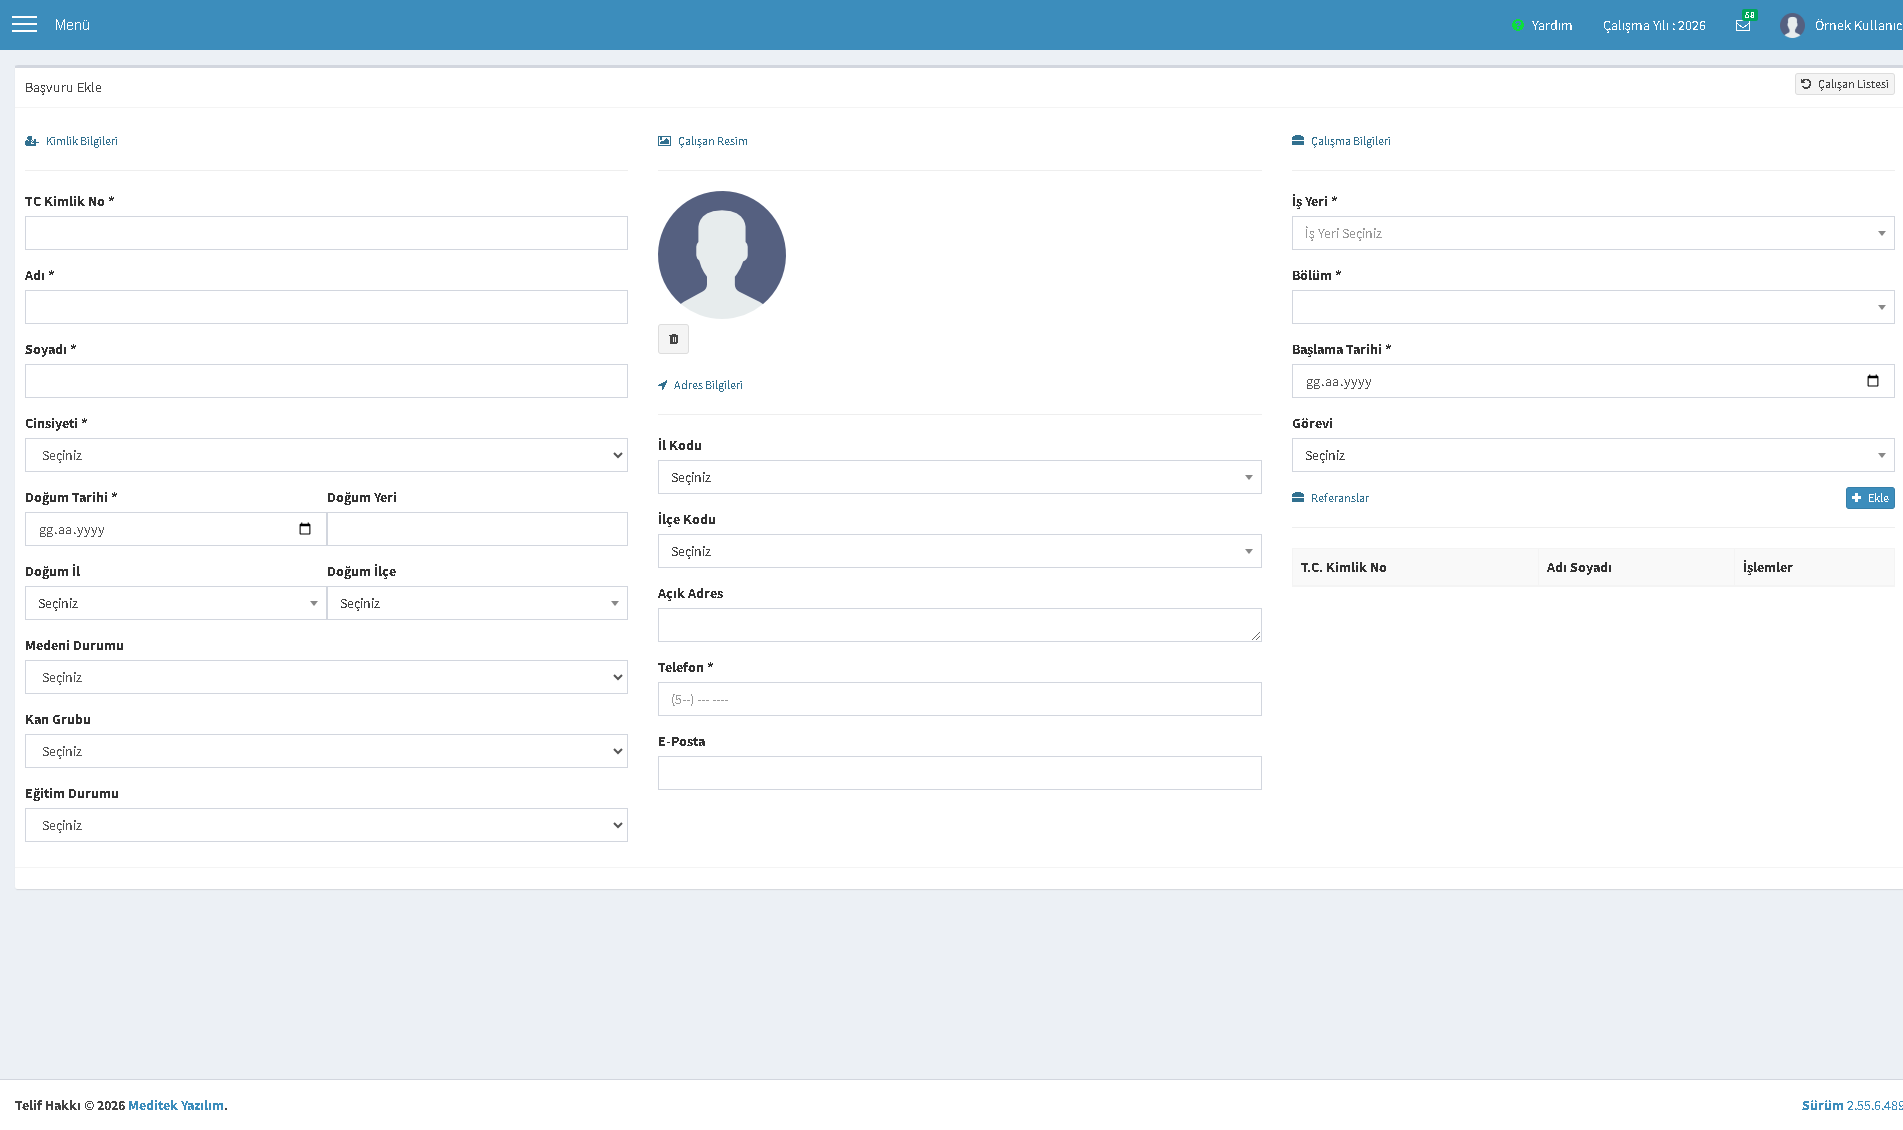This screenshot has height=1130, width=1903.
Task: Open calendar picker for Doğum Tarihi
Action: click(305, 529)
